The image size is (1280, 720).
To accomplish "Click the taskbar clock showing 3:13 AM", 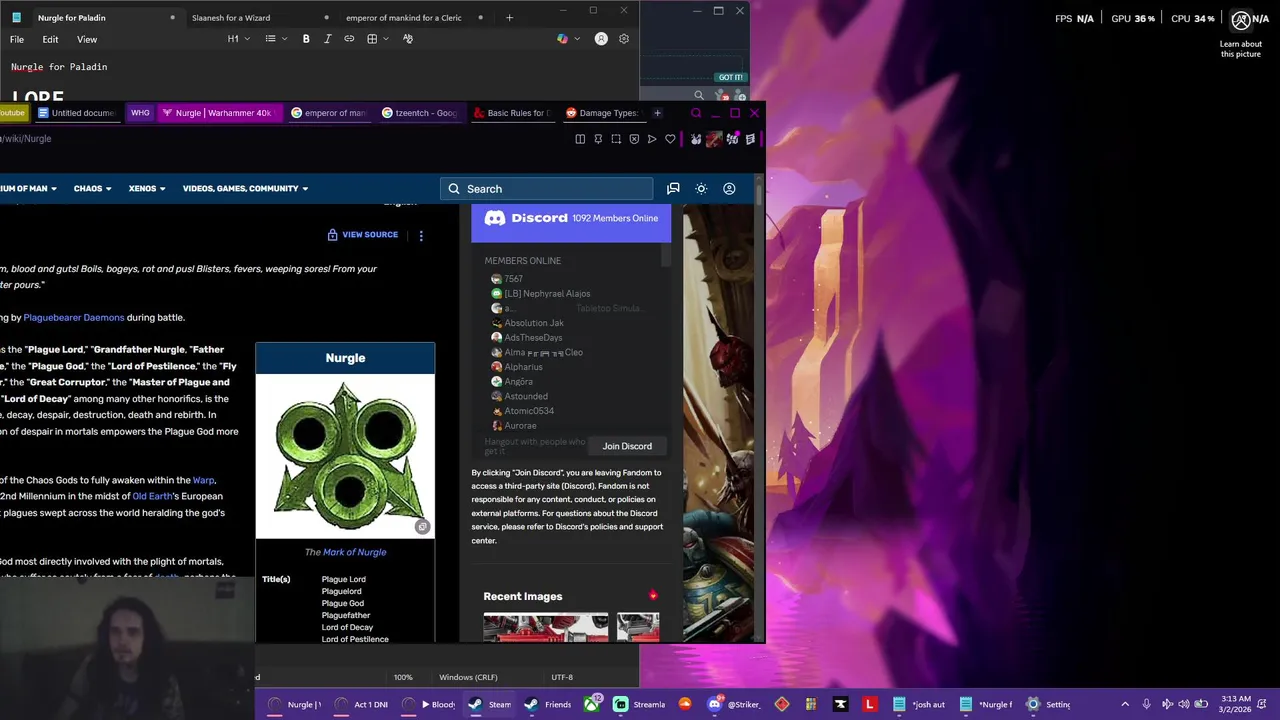I will 1237,704.
